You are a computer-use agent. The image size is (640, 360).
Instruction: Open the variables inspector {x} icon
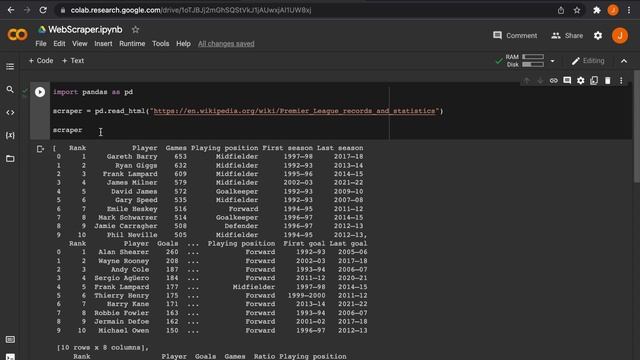(10, 135)
